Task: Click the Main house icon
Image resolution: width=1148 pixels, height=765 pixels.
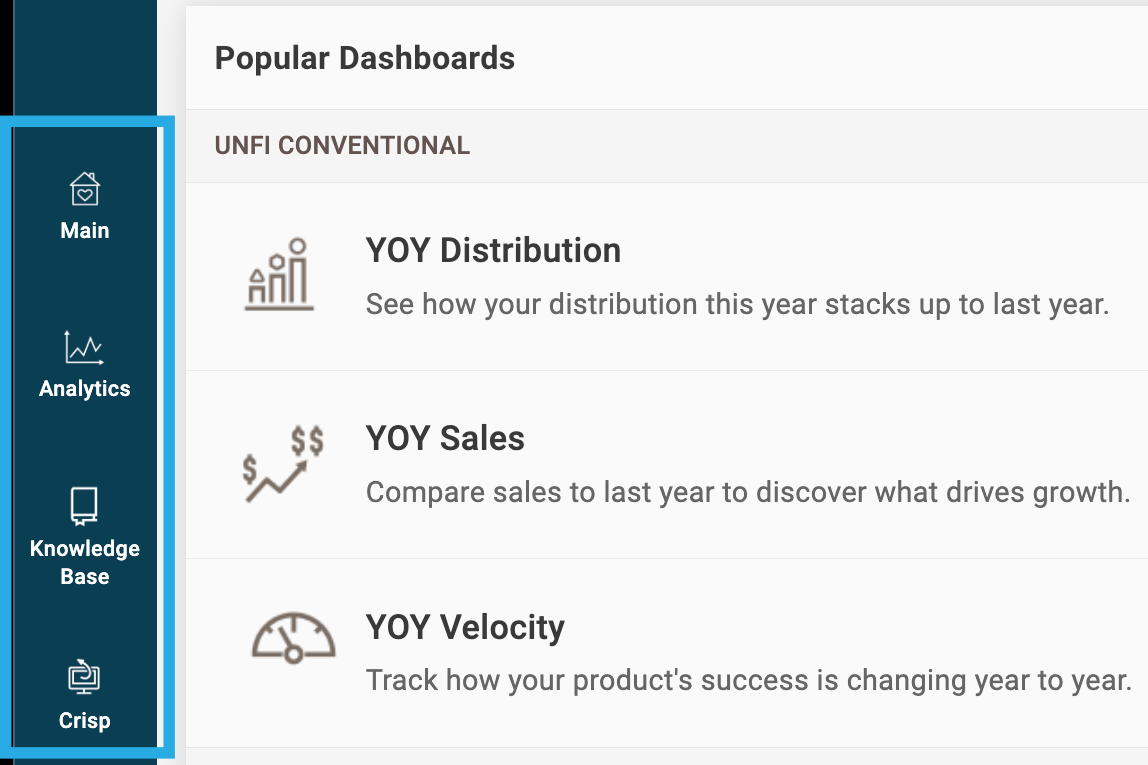Action: pos(85,190)
